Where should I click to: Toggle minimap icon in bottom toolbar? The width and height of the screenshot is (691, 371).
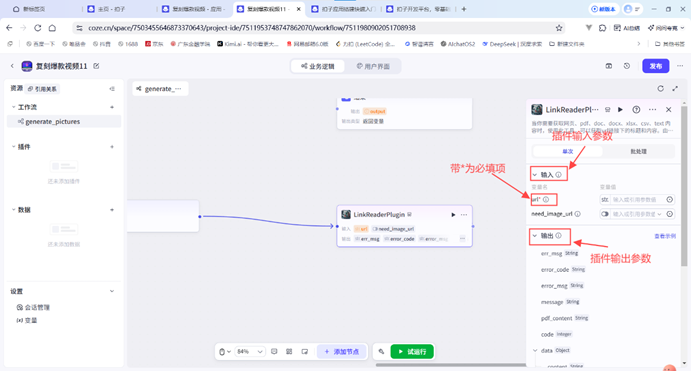tap(305, 352)
